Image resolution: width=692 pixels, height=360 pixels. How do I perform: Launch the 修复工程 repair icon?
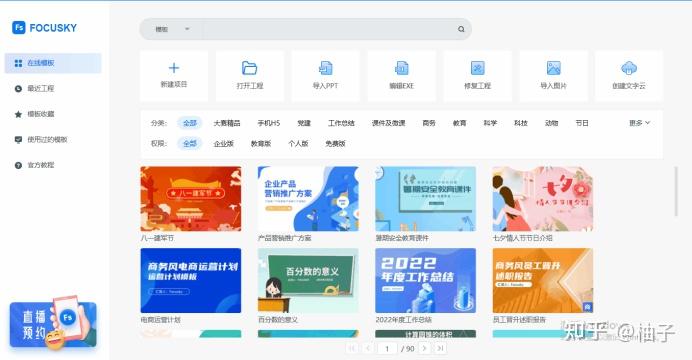(x=478, y=68)
